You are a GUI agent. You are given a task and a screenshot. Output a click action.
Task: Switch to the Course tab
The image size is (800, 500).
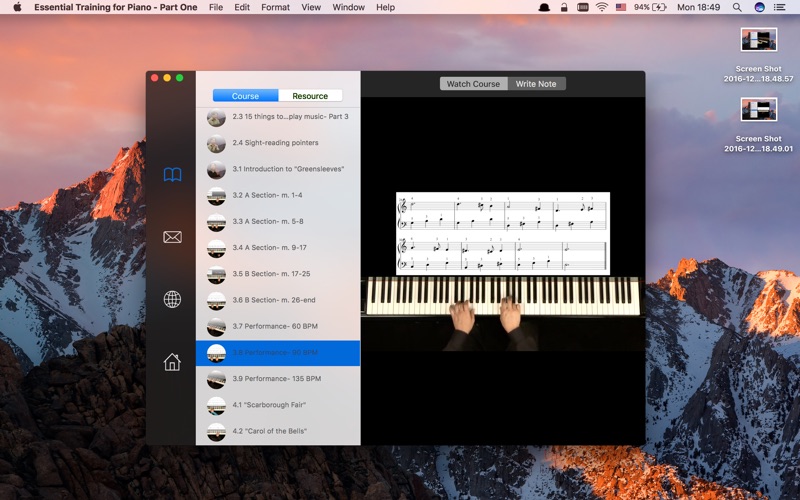[245, 95]
